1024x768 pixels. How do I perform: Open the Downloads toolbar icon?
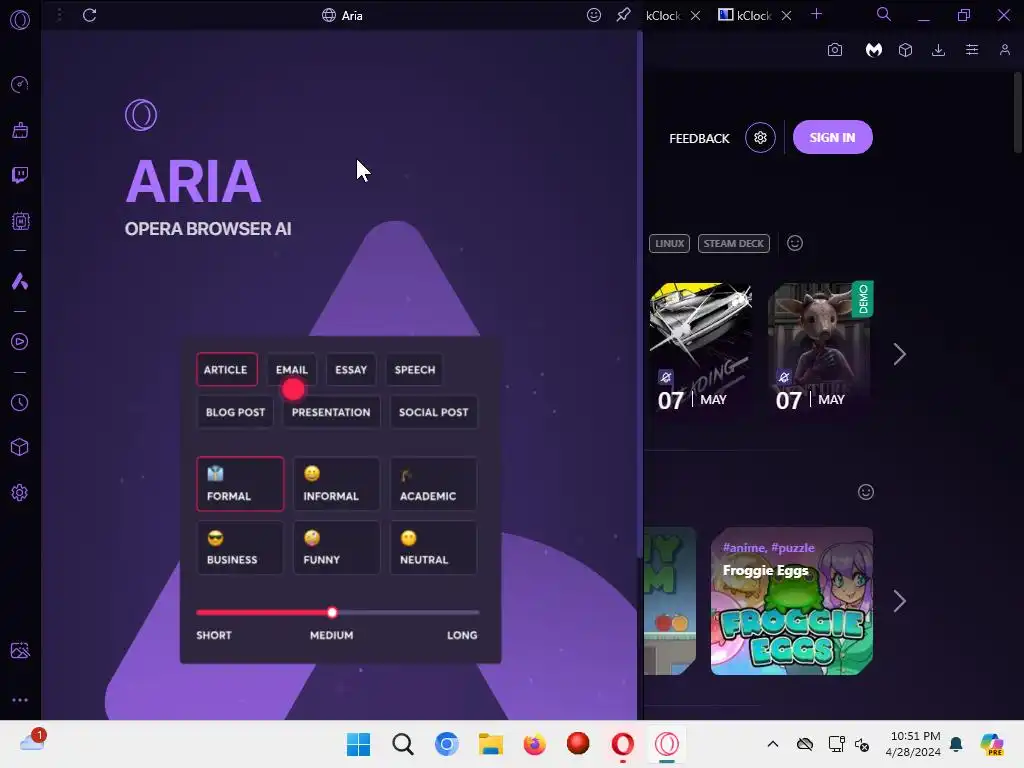[x=938, y=50]
